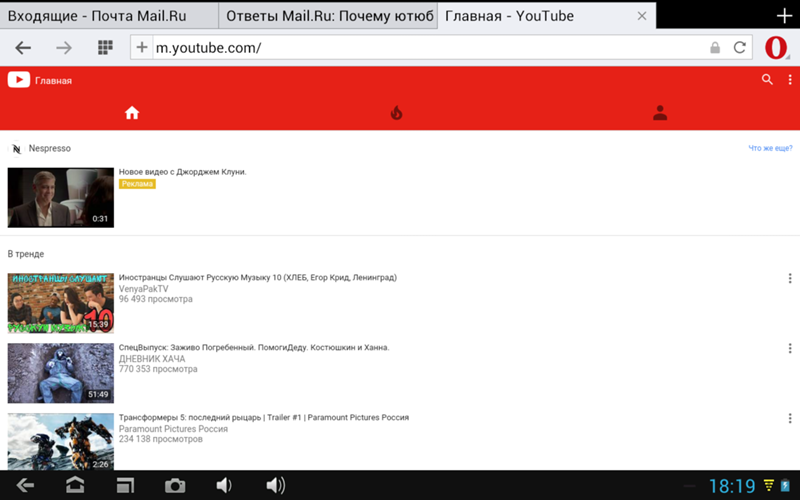Click the padlock security icon

pyautogui.click(x=715, y=47)
